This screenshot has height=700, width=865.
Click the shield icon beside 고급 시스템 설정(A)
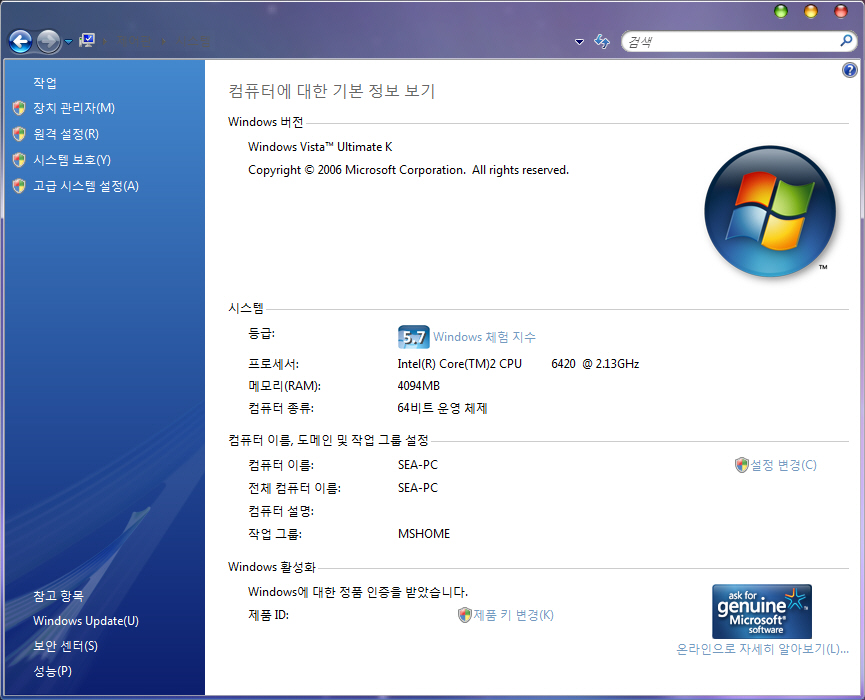(x=19, y=186)
